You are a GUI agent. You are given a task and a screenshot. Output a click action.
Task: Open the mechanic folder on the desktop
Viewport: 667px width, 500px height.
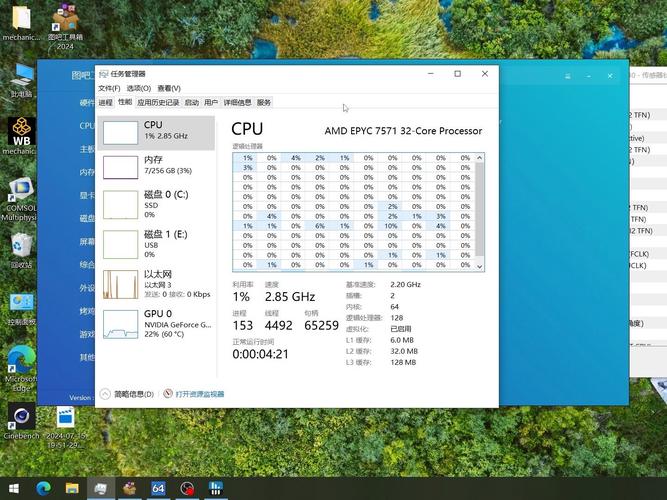click(21, 22)
